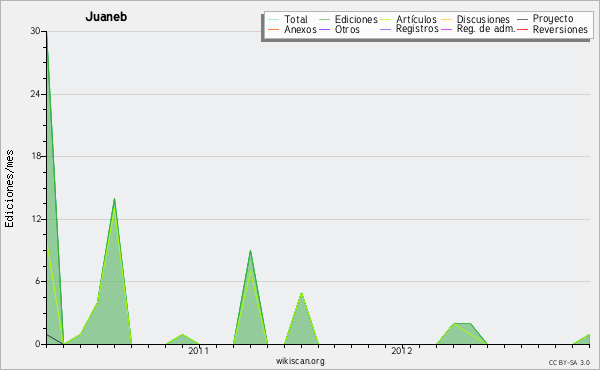This screenshot has width=600, height=370.
Task: Click the CC BY-SA 3.0 license text
Action: [x=569, y=363]
